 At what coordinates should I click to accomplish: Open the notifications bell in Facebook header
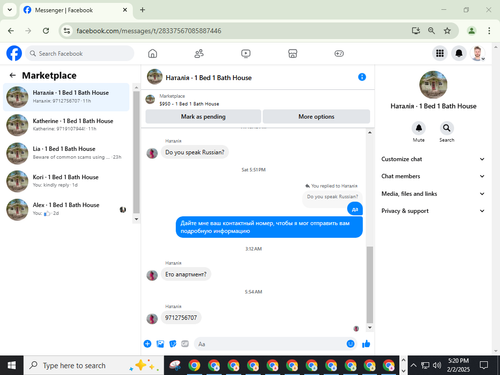point(459,53)
